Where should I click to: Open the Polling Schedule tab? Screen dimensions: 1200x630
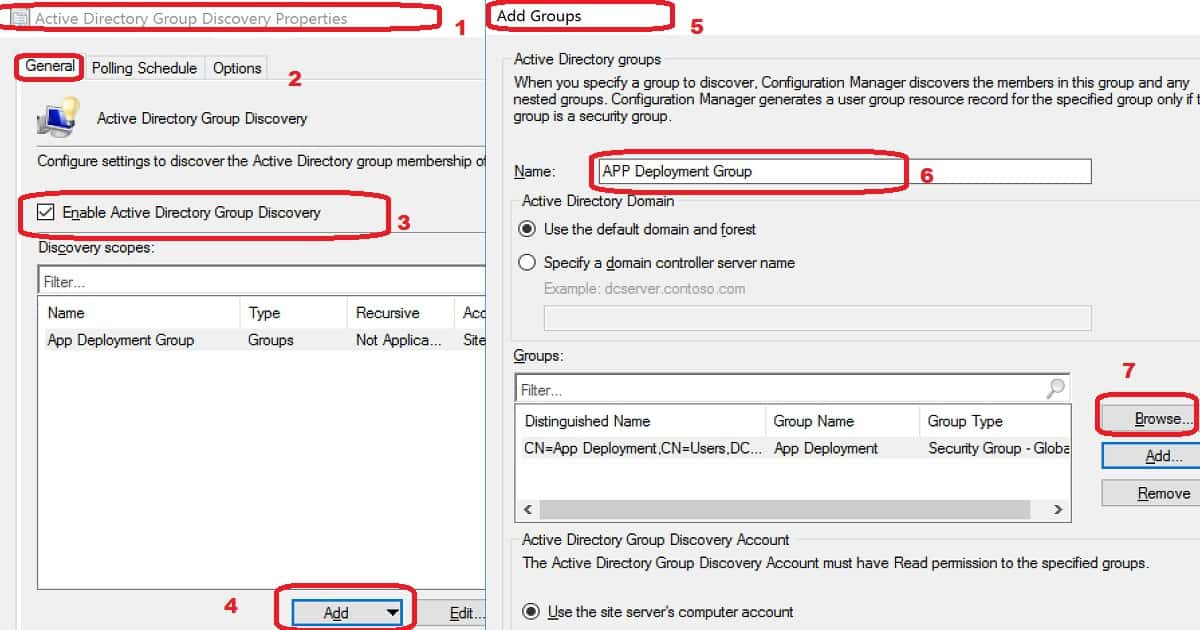[x=144, y=68]
